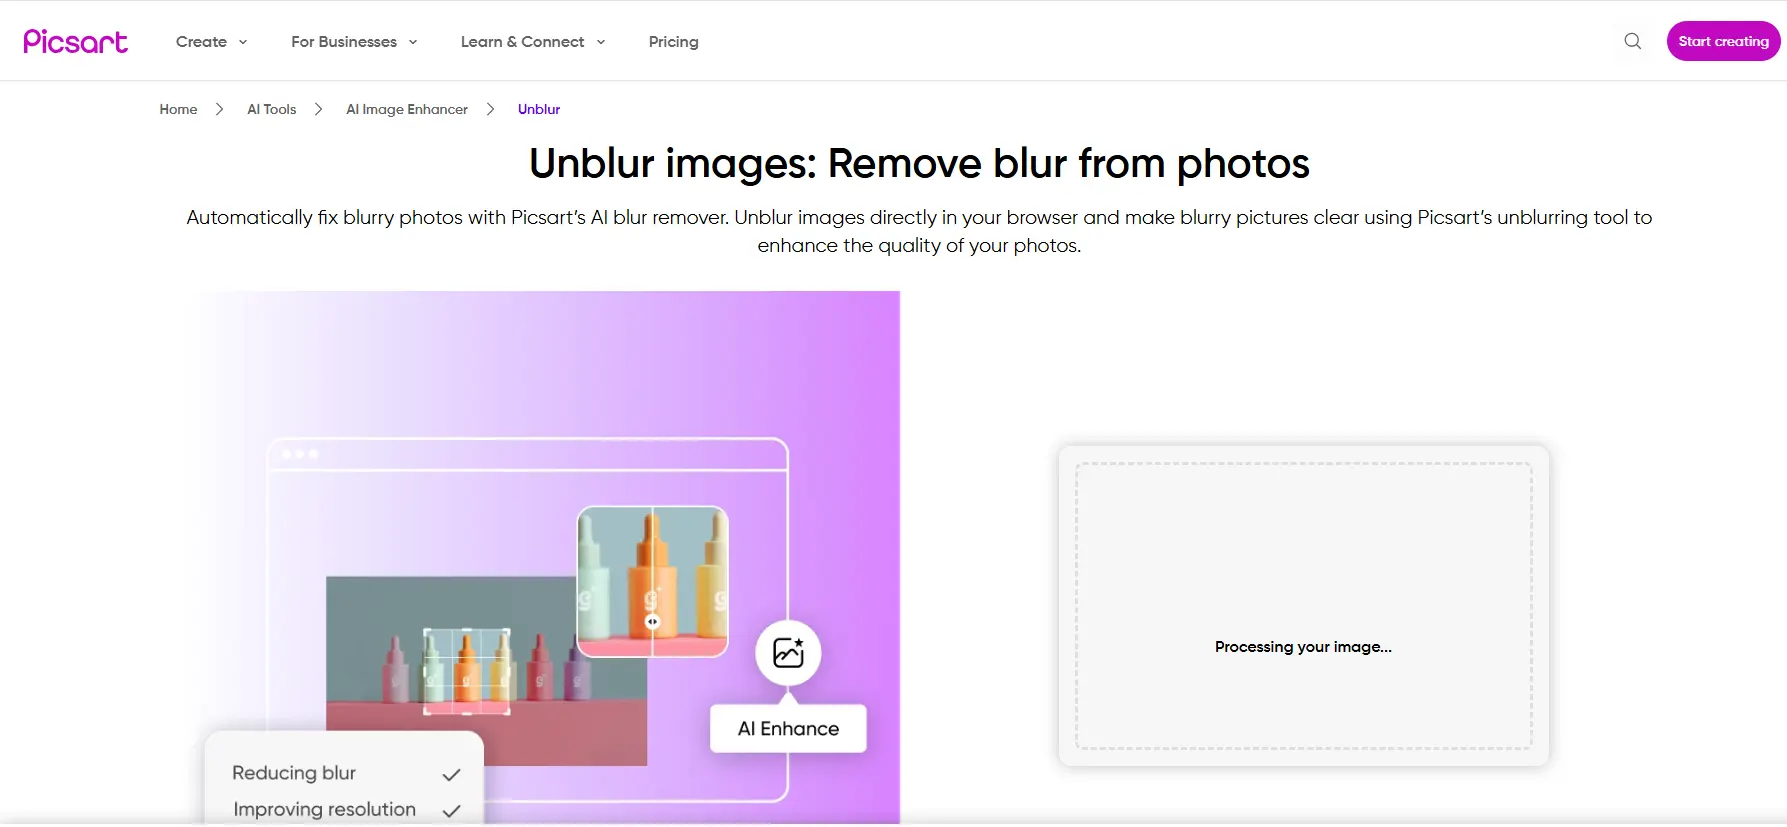The height and width of the screenshot is (827, 1787).
Task: Click the crop selection box over bottles
Action: [x=467, y=671]
